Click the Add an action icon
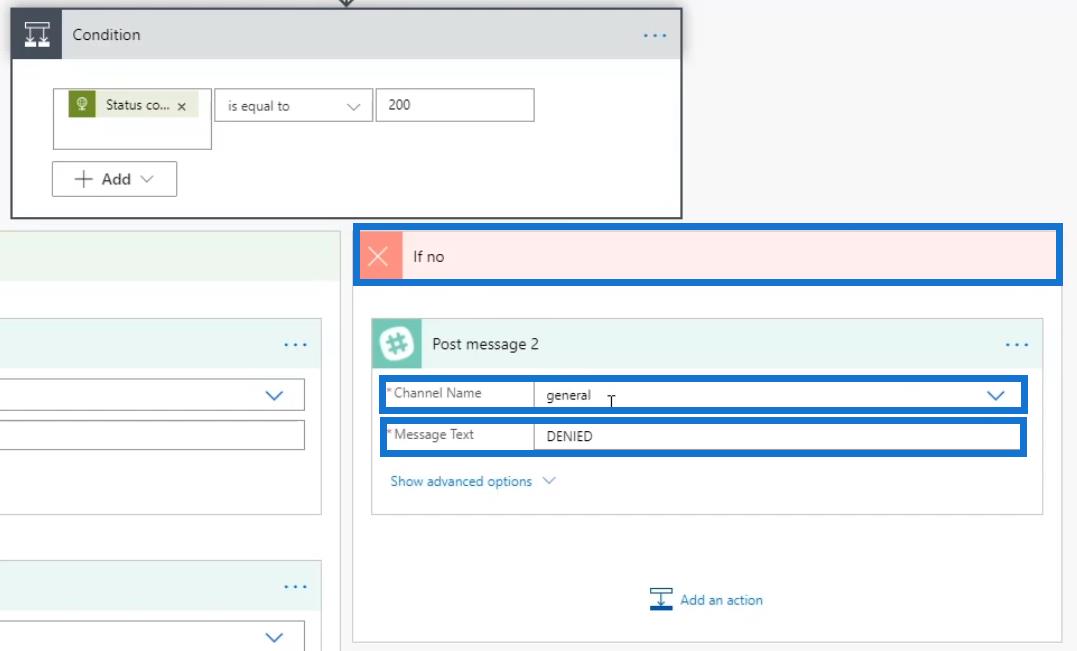Viewport: 1077px width, 651px height. click(661, 599)
